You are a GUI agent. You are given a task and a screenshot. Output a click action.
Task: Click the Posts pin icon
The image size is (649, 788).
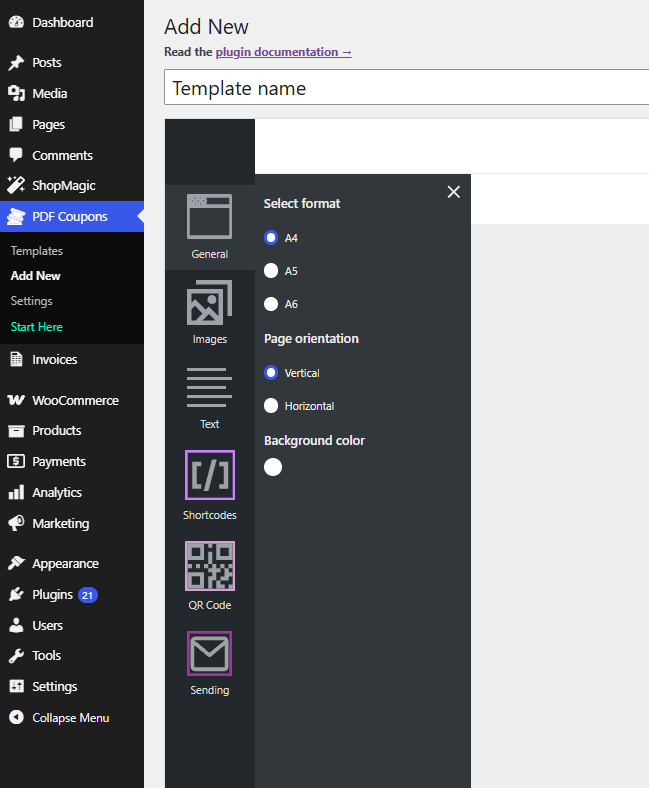[16, 62]
